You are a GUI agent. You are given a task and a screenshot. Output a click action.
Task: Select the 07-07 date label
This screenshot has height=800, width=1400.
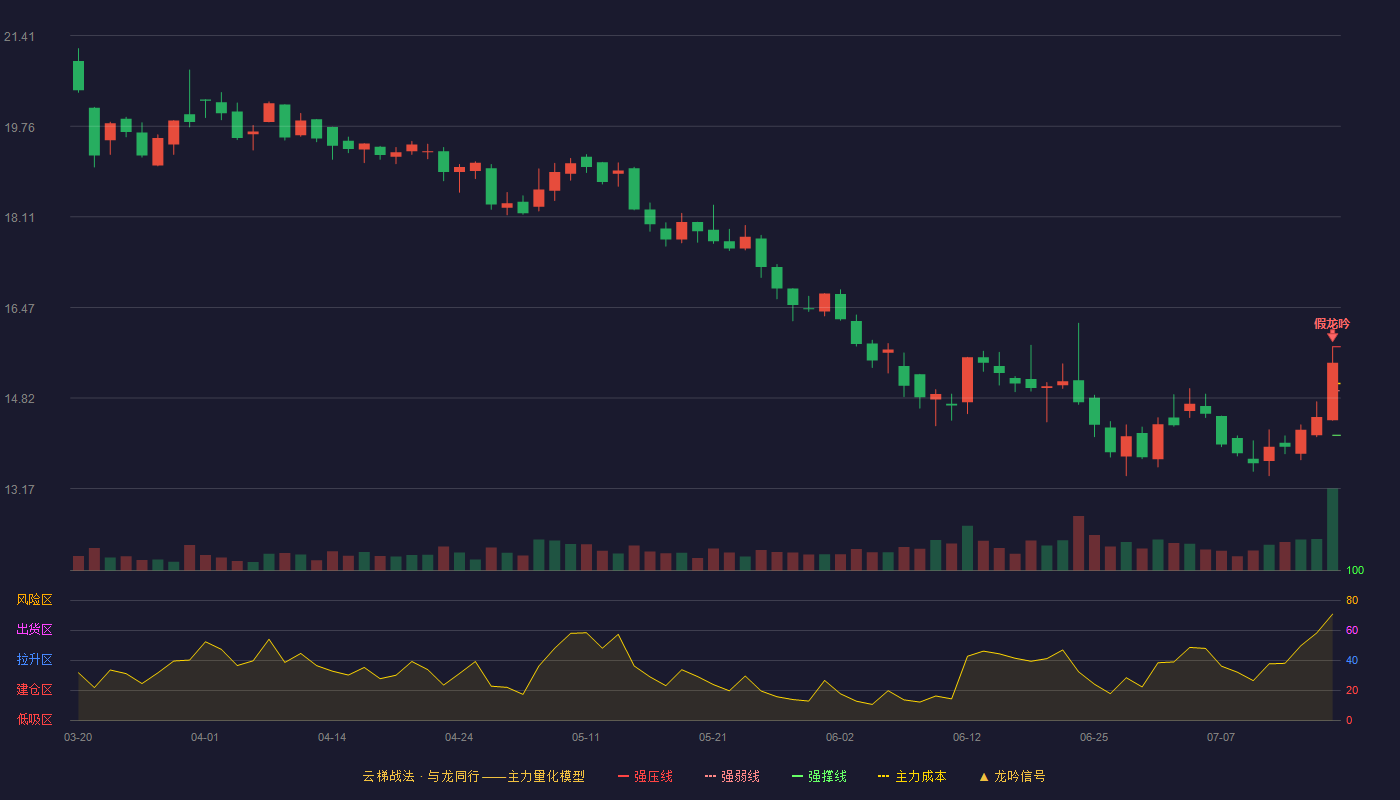point(1221,737)
